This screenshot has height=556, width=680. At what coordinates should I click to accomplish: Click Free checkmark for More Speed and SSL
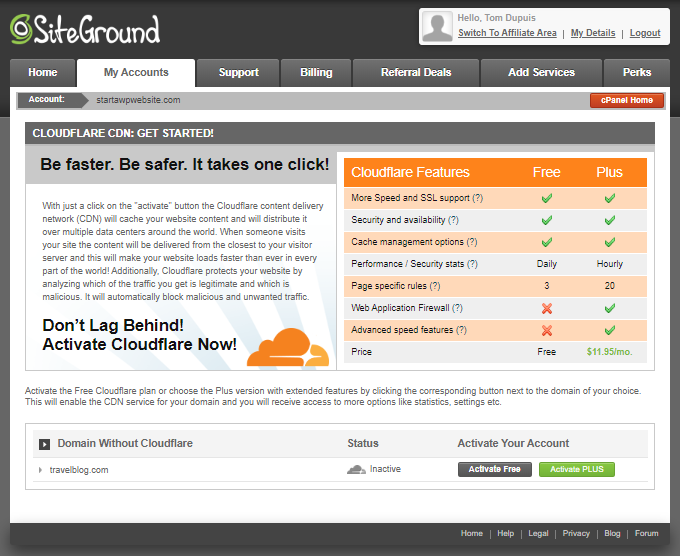click(547, 198)
